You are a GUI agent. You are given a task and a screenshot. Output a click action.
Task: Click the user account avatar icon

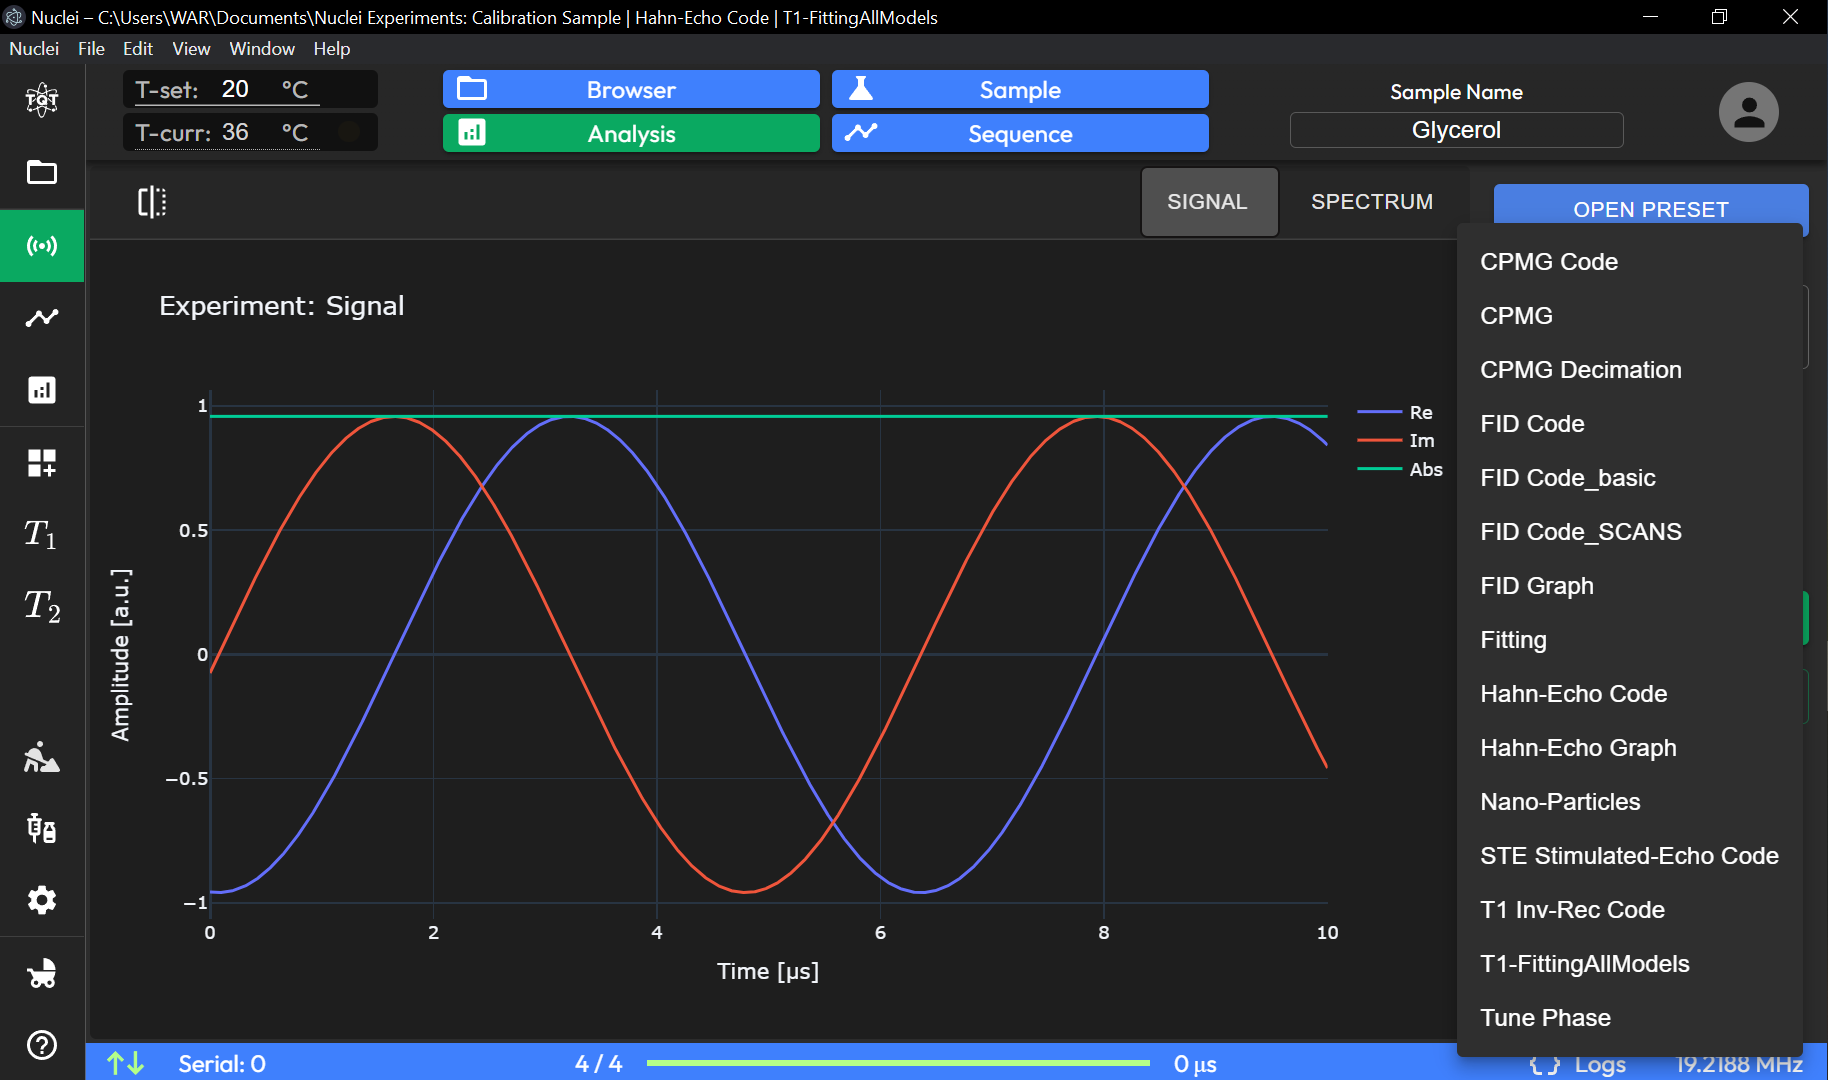point(1749,112)
